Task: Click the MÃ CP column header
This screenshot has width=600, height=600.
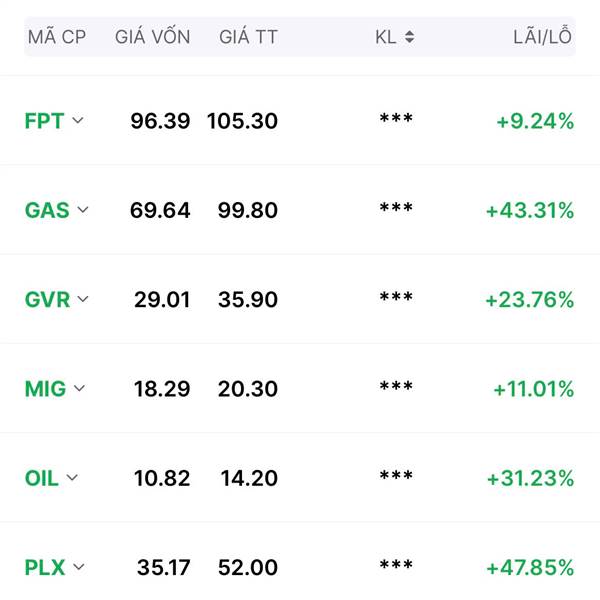Action: (x=57, y=38)
